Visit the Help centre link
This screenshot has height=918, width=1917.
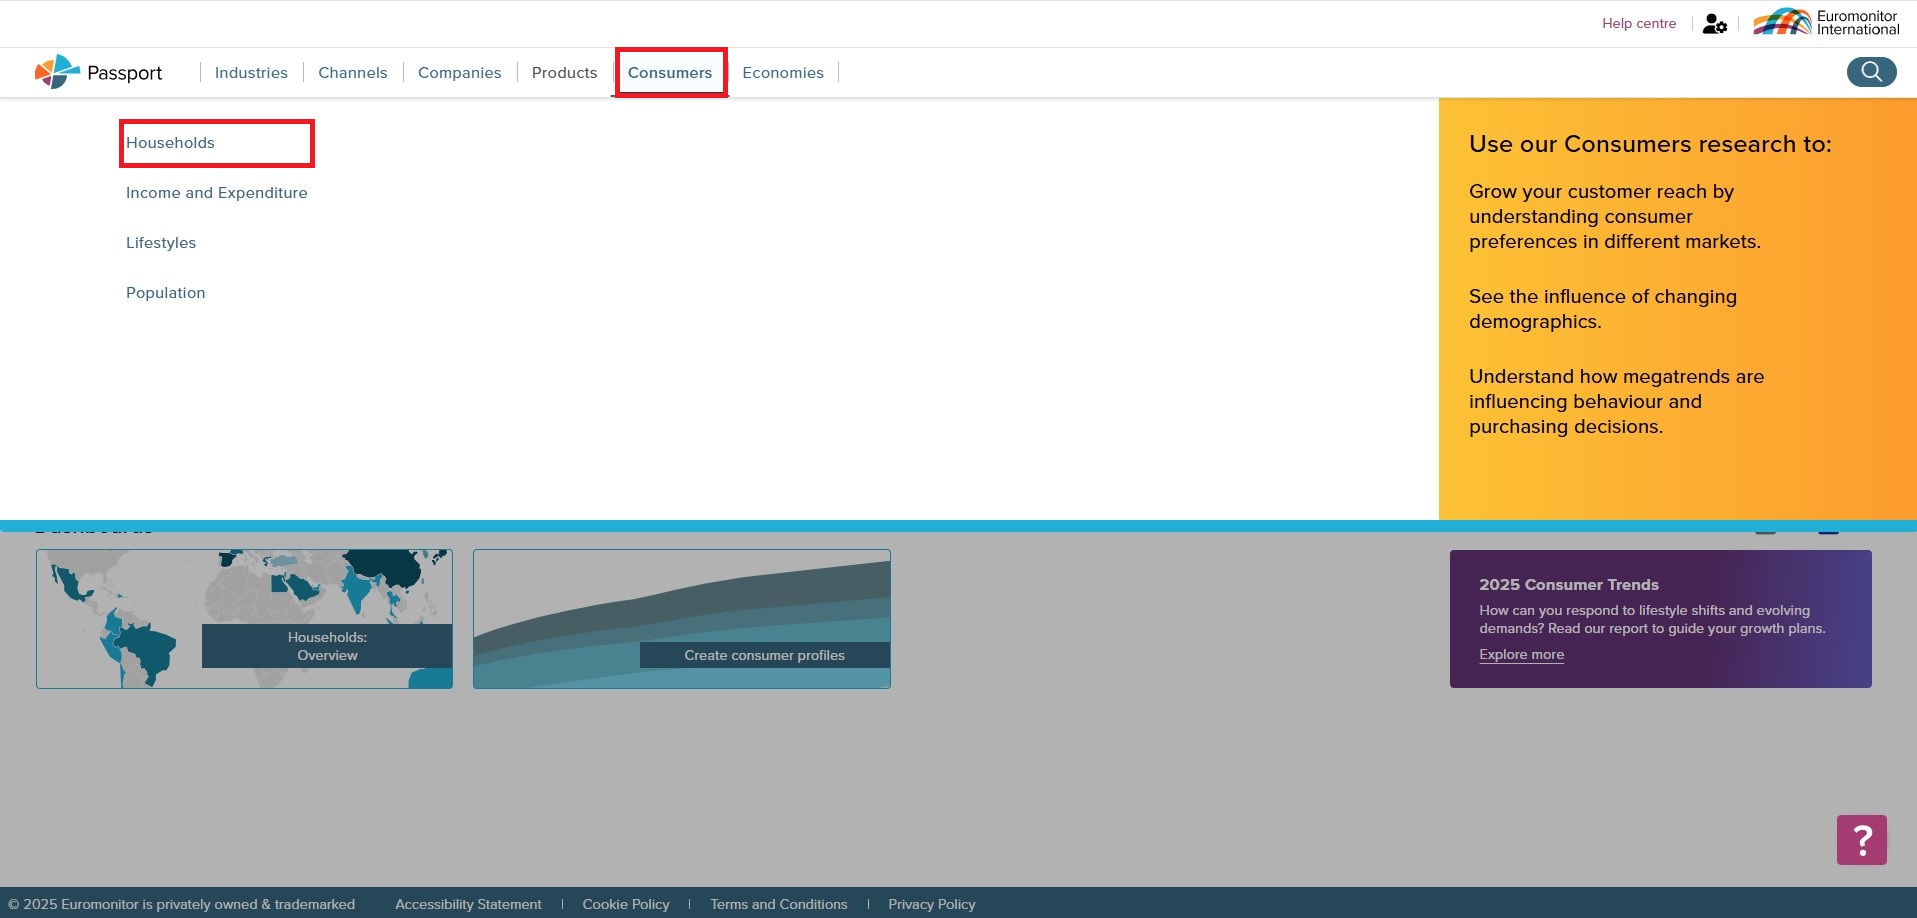(1638, 24)
